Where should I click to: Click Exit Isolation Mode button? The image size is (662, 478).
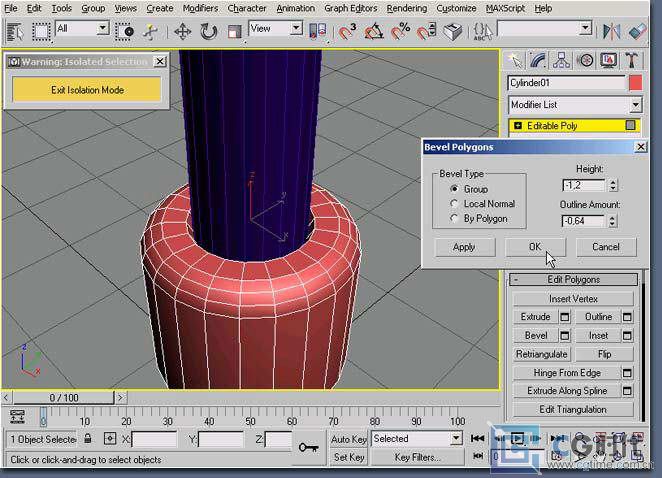pos(87,90)
